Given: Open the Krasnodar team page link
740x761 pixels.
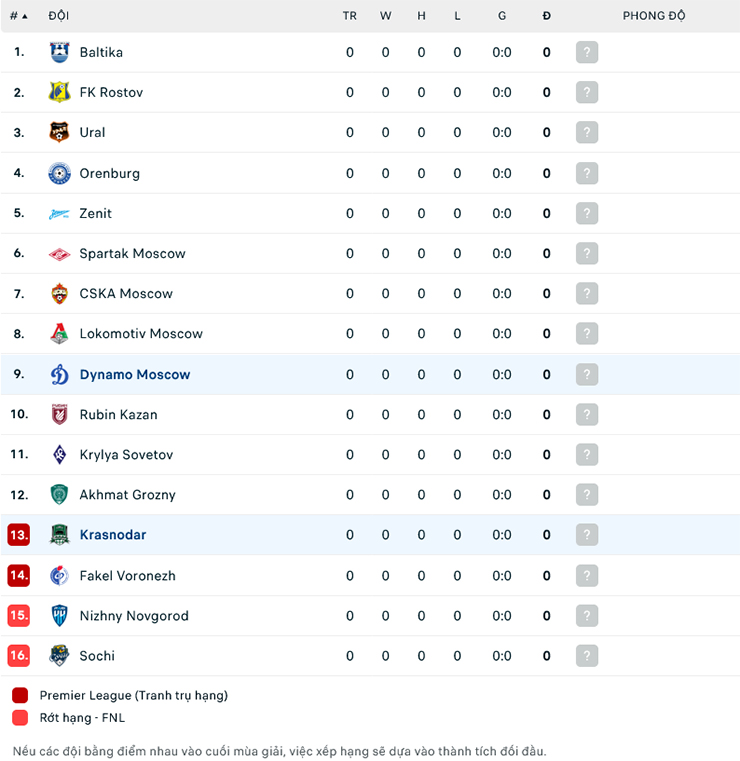Looking at the screenshot, I should (113, 535).
